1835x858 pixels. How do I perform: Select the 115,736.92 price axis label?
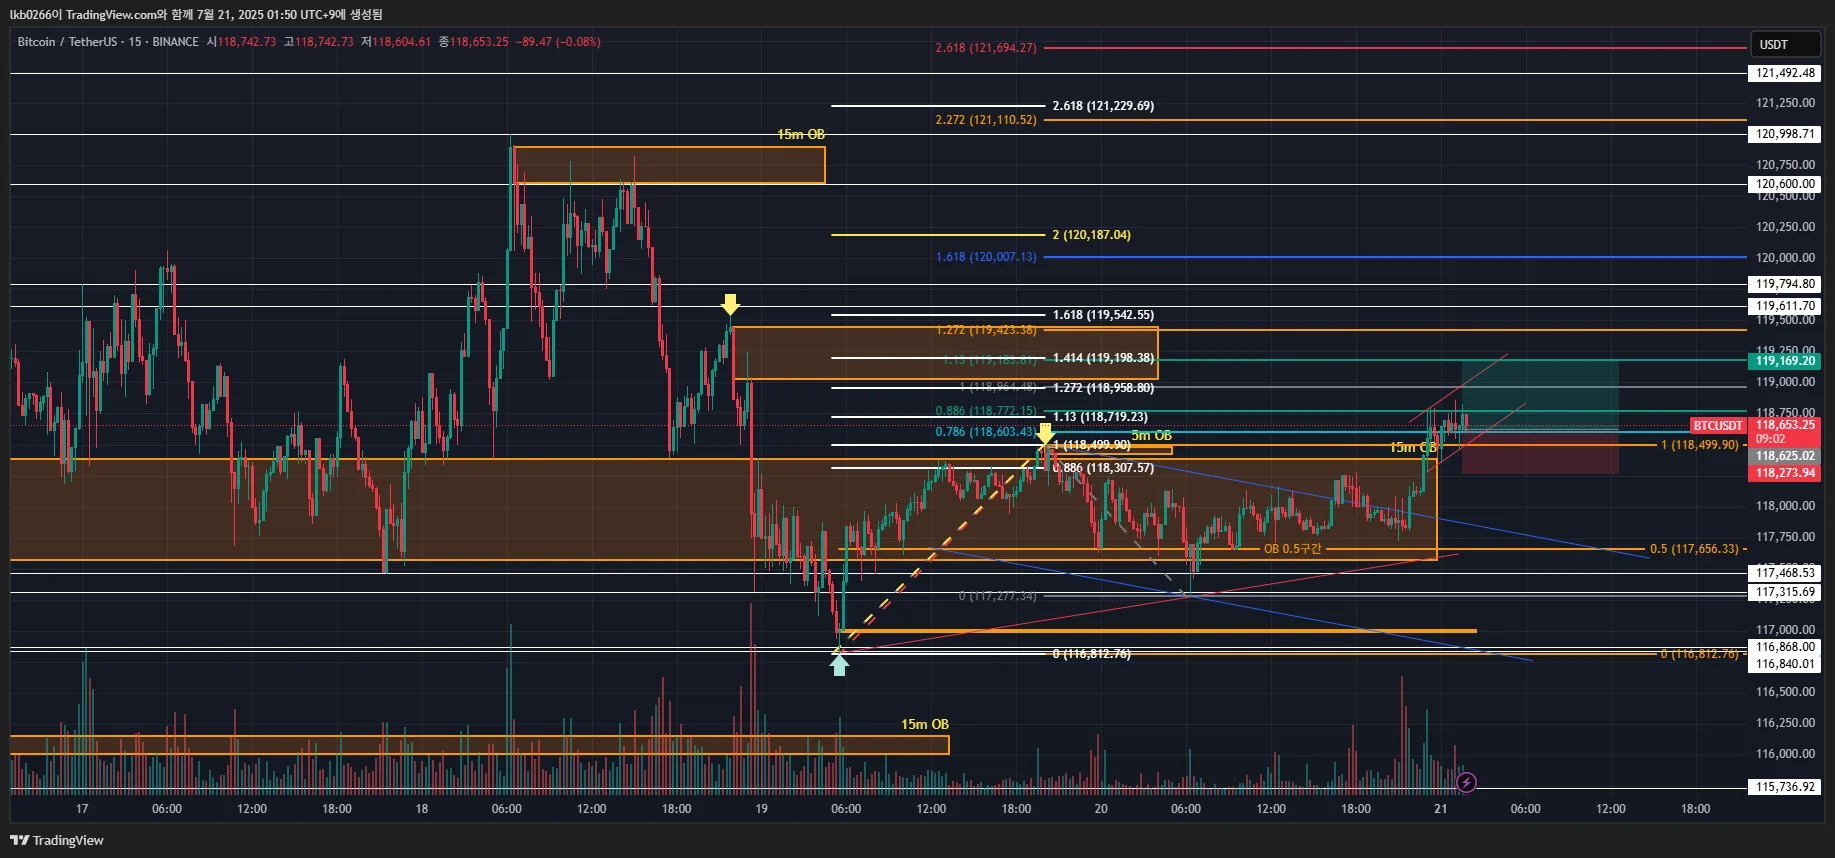pos(1785,787)
